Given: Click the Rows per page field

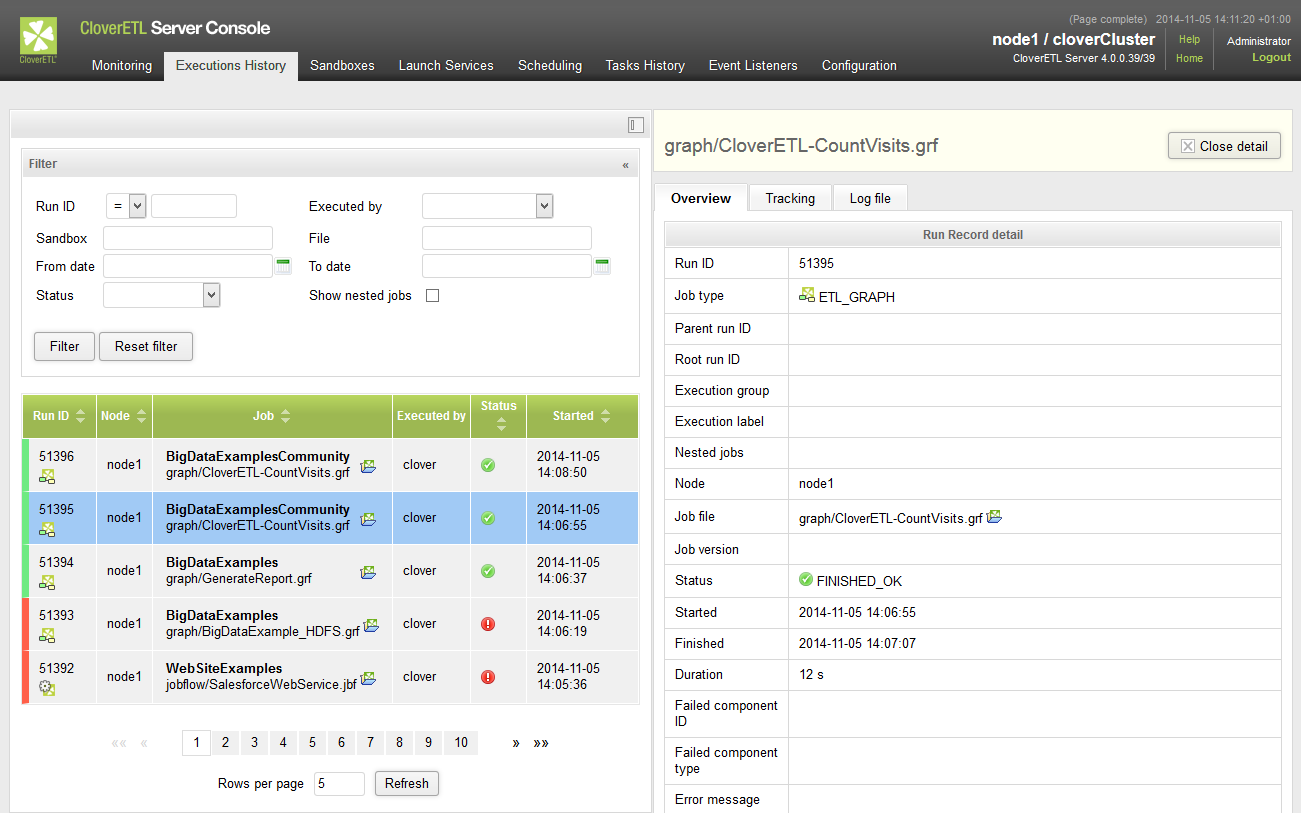Looking at the screenshot, I should click(x=339, y=783).
